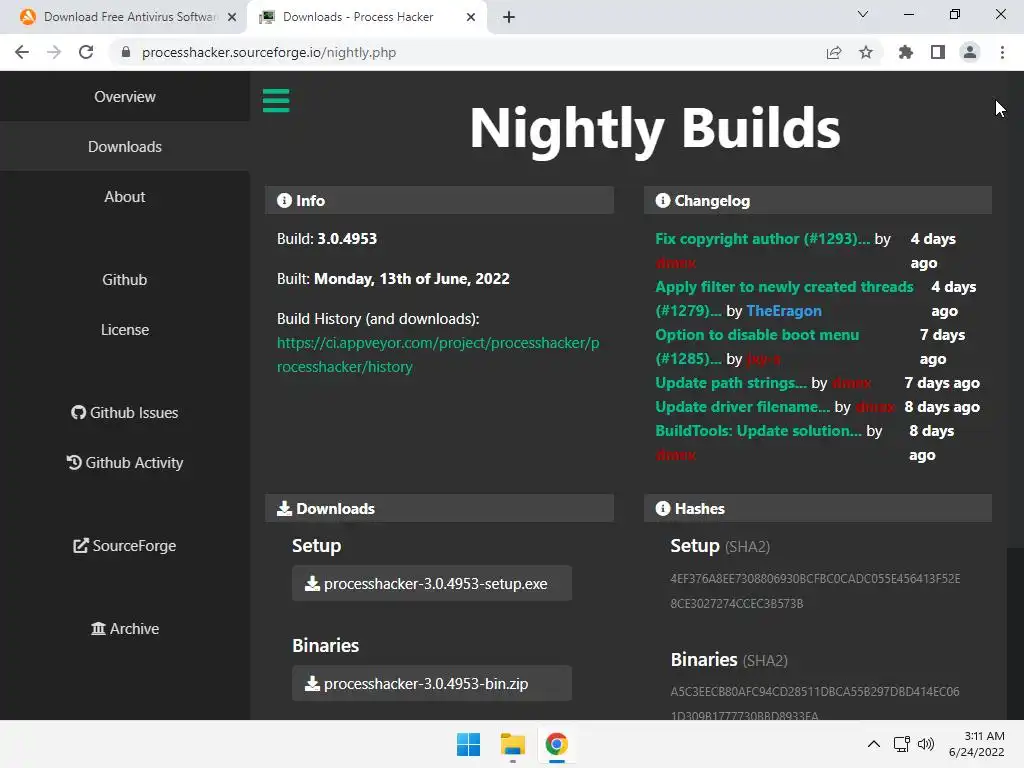1024x768 pixels.
Task: Open the License page
Action: 125,330
